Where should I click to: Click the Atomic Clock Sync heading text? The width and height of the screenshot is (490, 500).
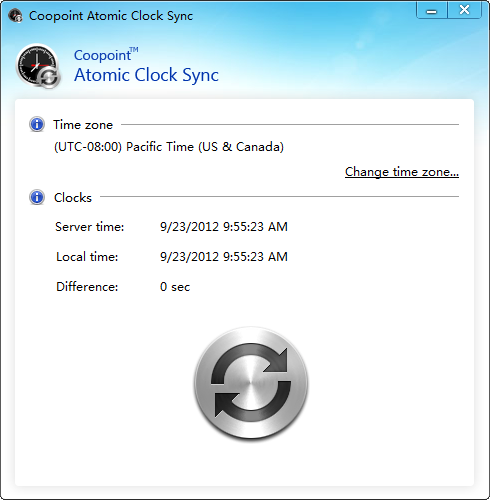146,75
